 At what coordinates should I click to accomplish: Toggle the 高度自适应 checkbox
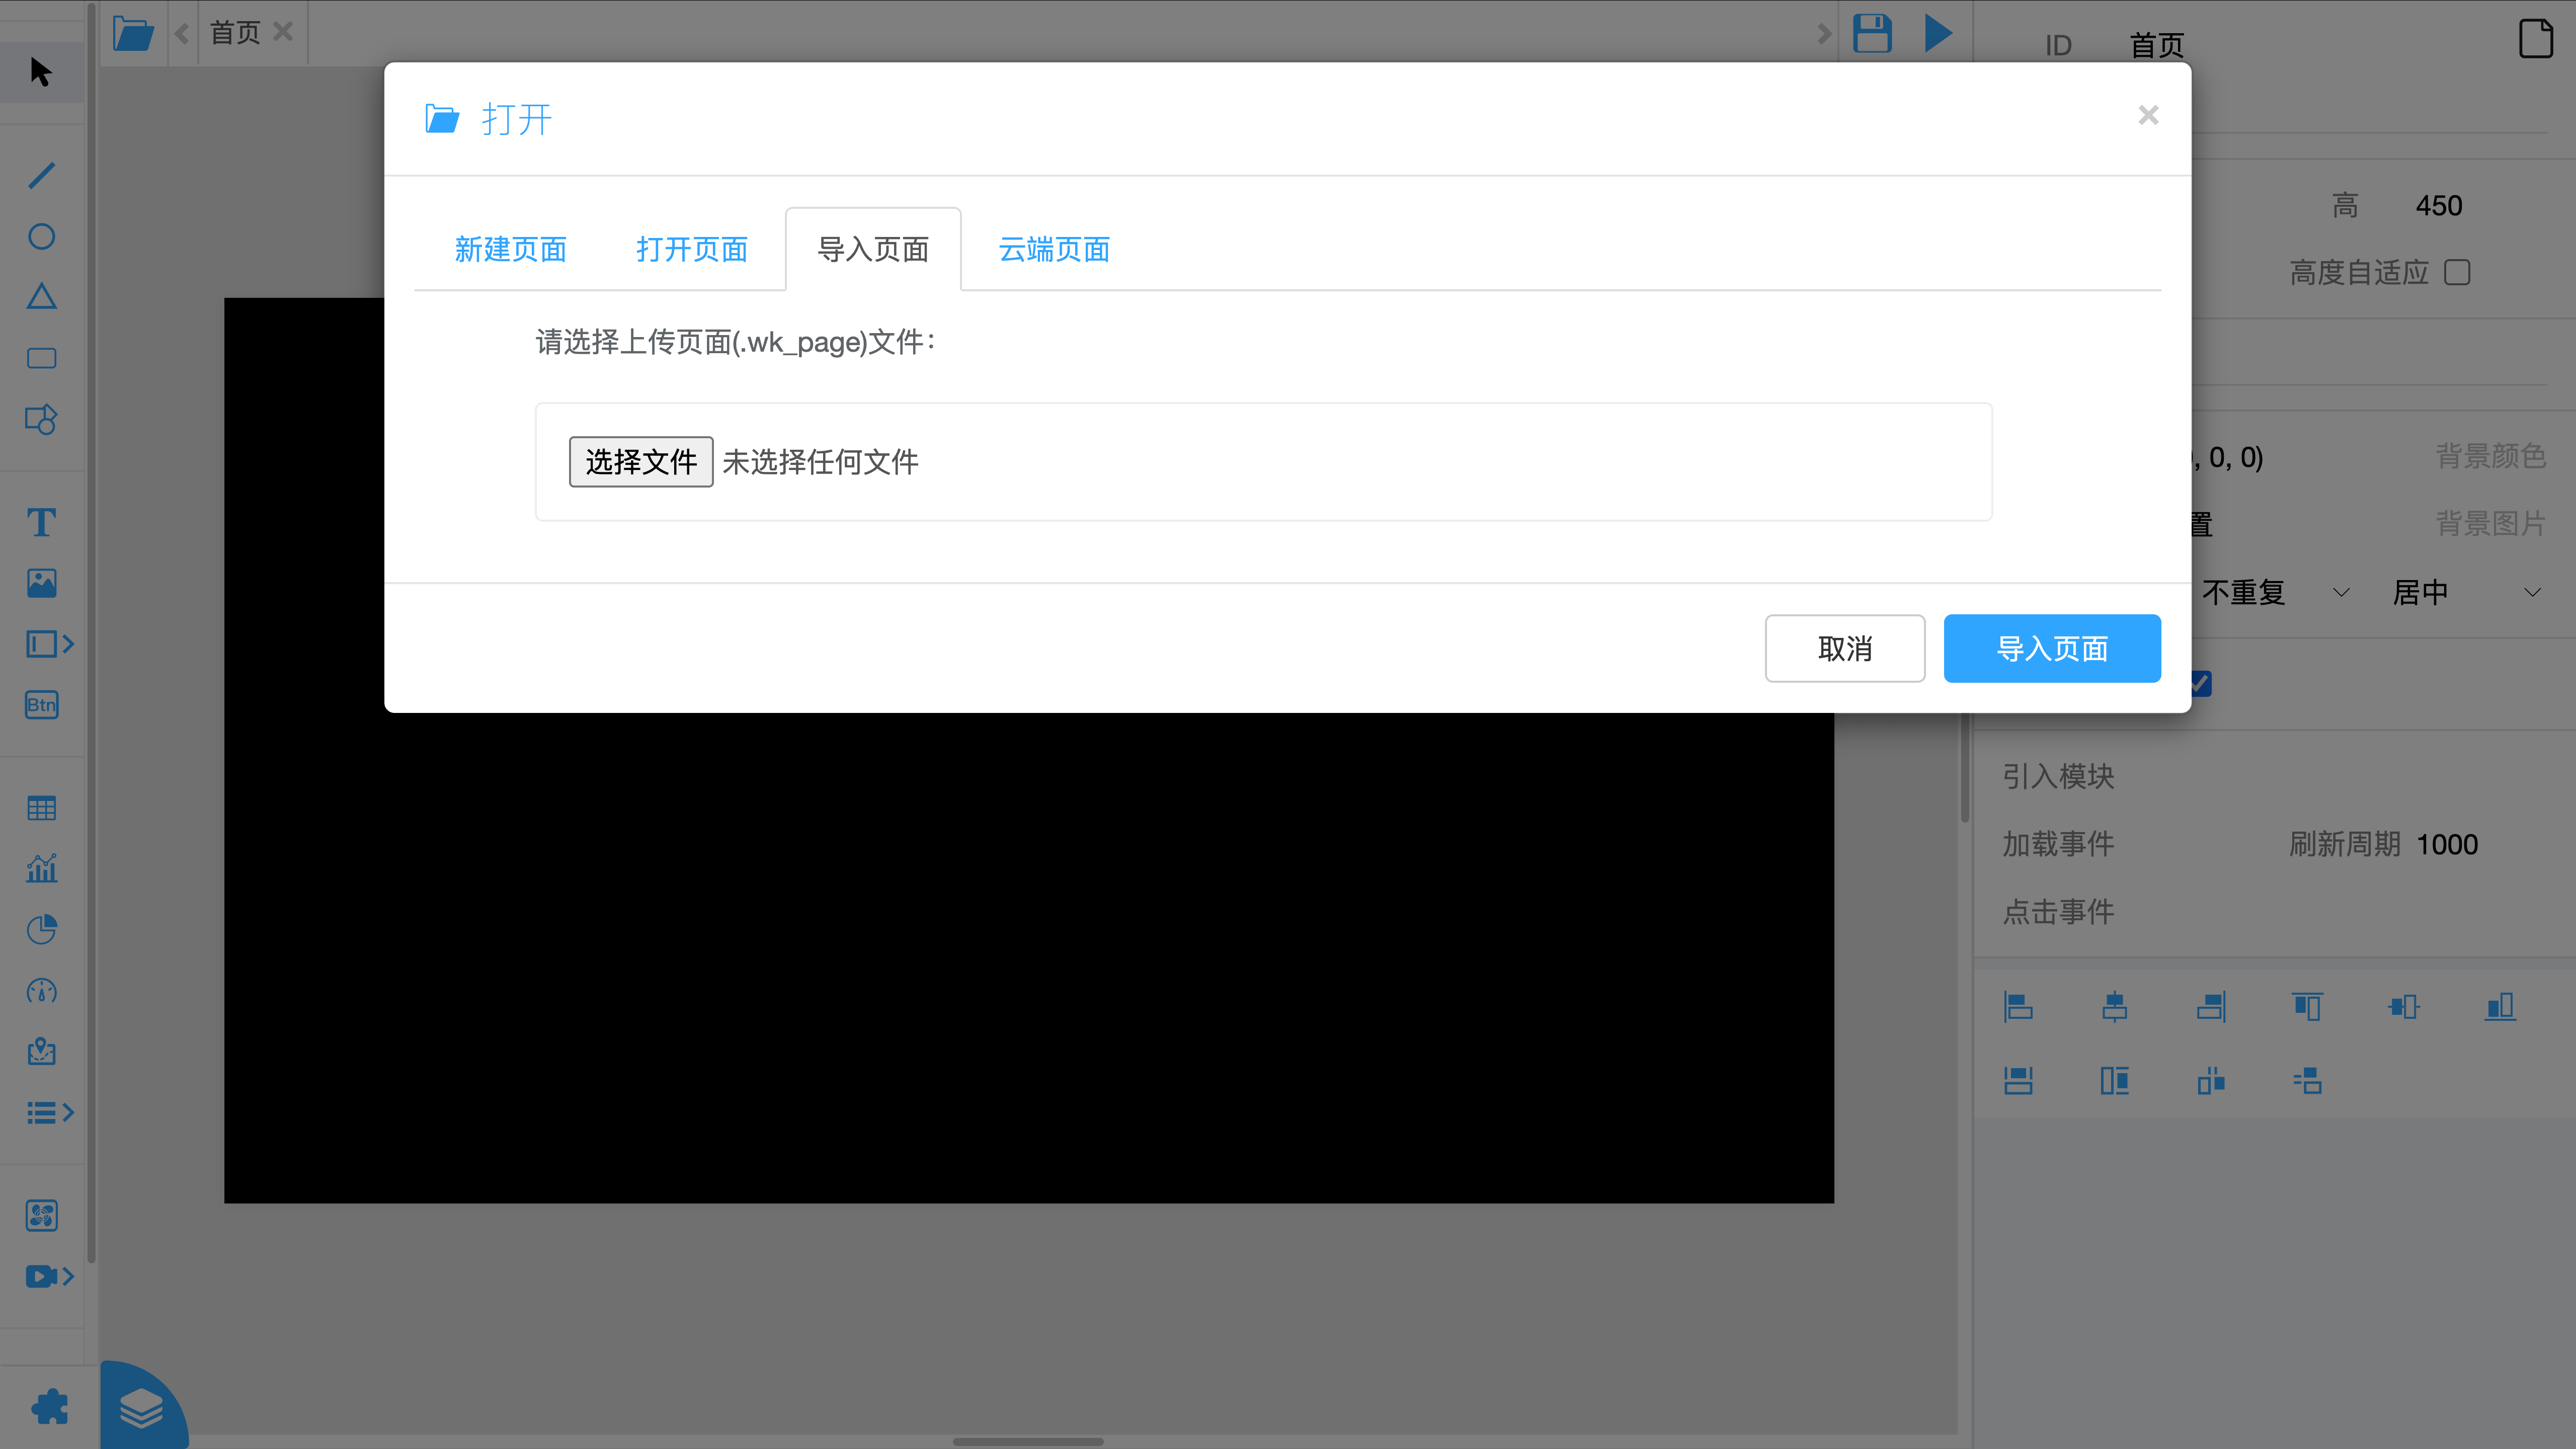click(x=2457, y=272)
